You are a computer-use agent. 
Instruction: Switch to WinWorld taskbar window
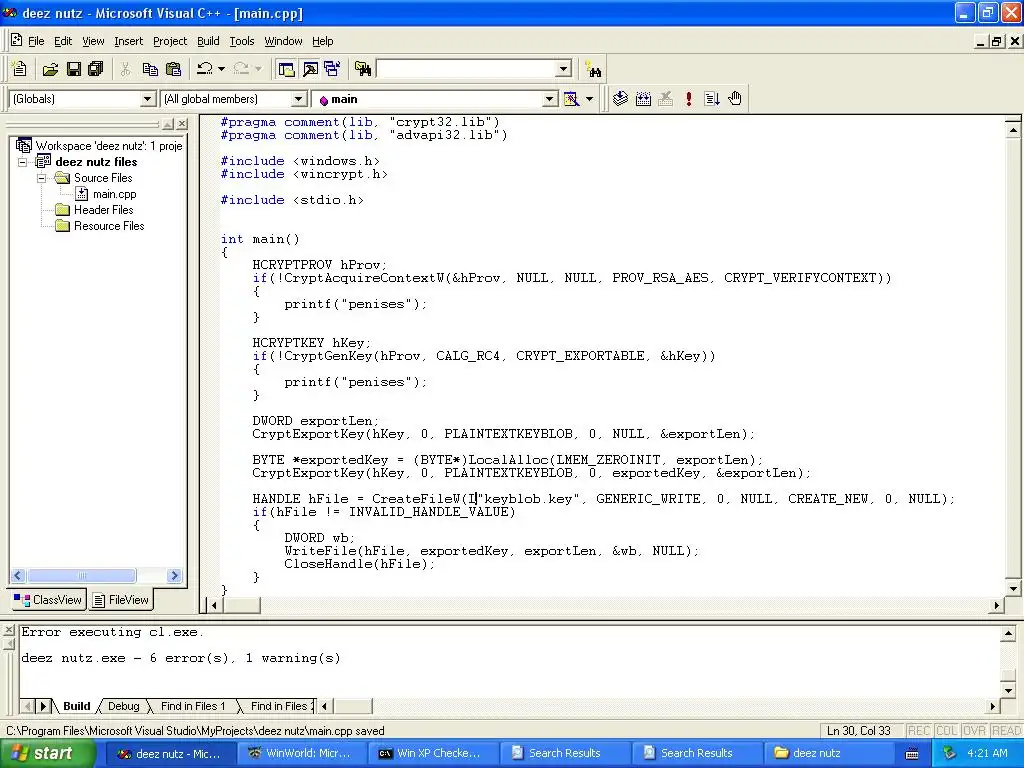click(301, 753)
